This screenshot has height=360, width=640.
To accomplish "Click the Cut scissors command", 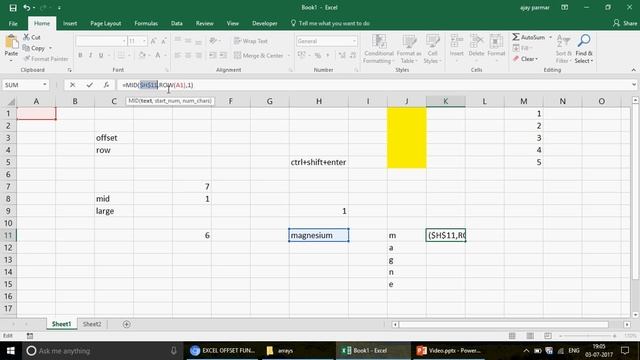I will click(32, 37).
